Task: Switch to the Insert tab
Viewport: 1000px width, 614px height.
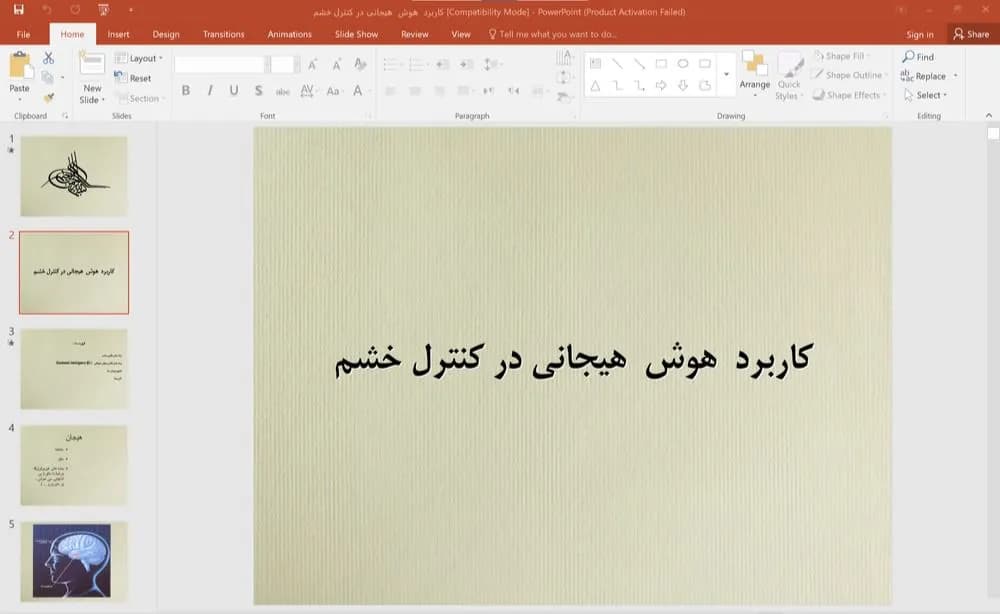Action: pyautogui.click(x=118, y=34)
